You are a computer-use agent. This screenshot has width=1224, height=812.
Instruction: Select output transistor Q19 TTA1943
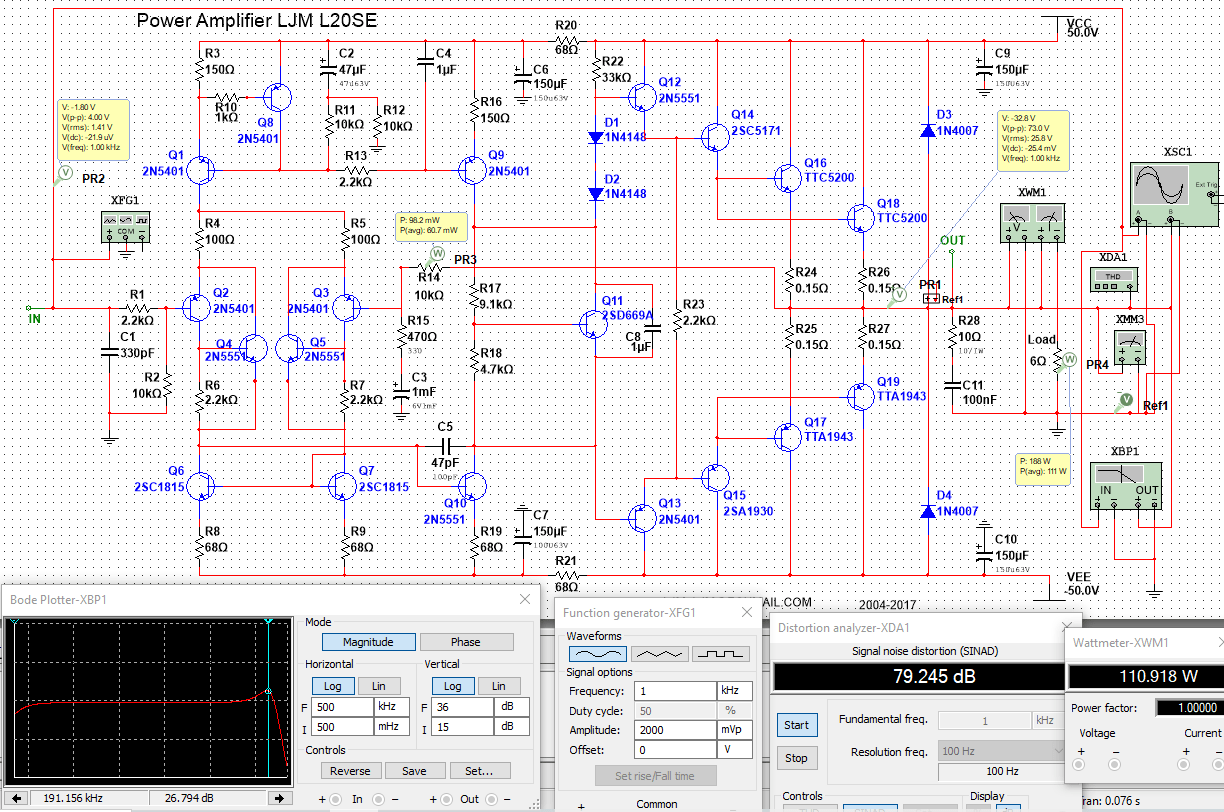(861, 396)
